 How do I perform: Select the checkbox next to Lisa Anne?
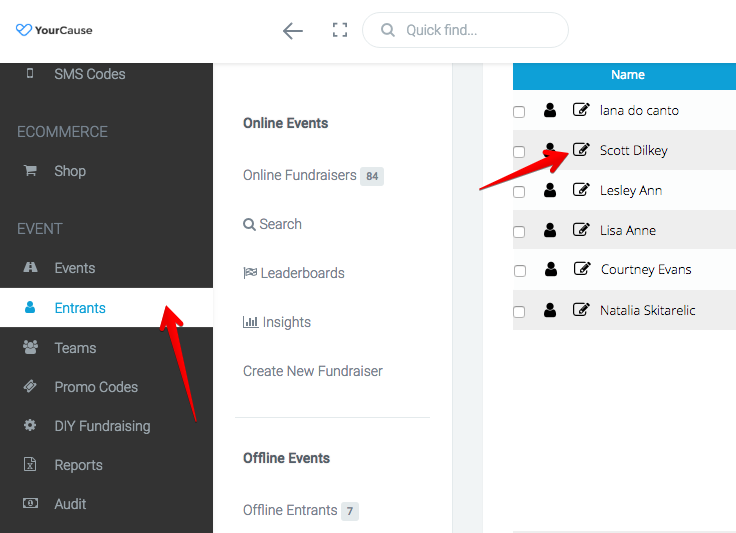pyautogui.click(x=519, y=232)
